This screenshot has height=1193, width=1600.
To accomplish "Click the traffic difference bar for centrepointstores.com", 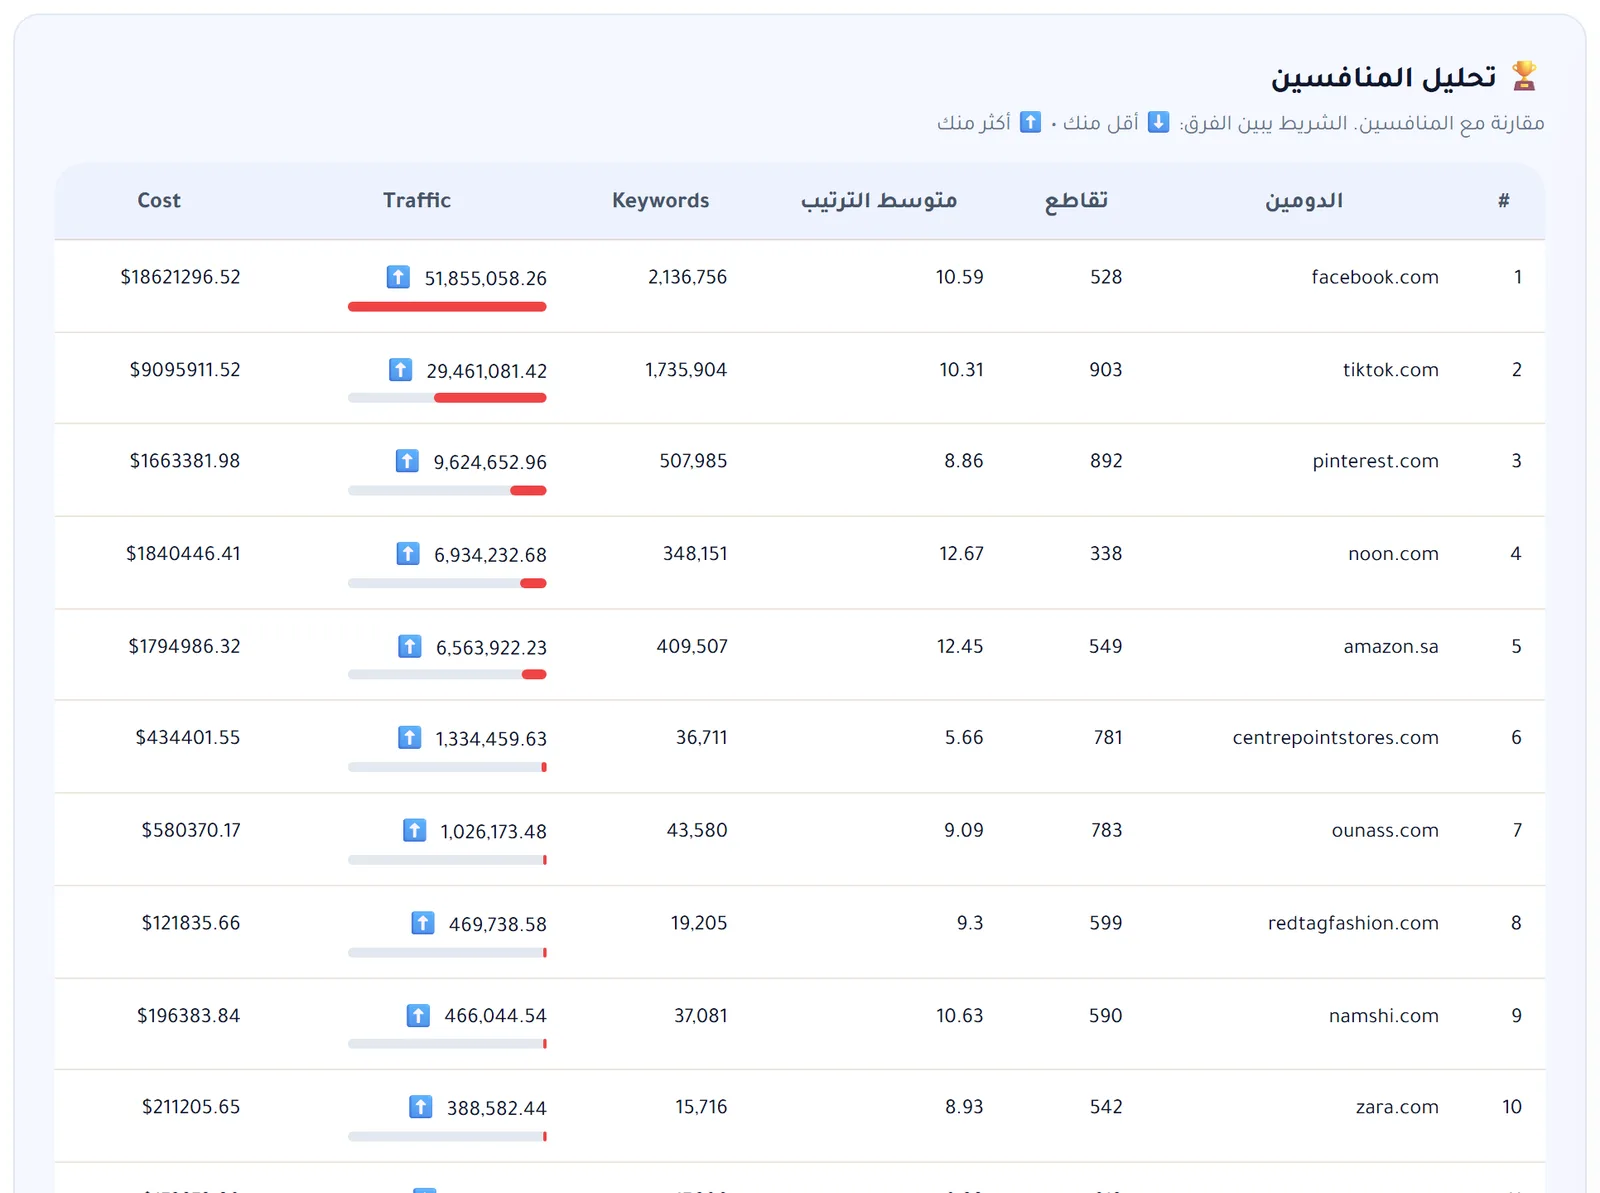I will click(447, 767).
